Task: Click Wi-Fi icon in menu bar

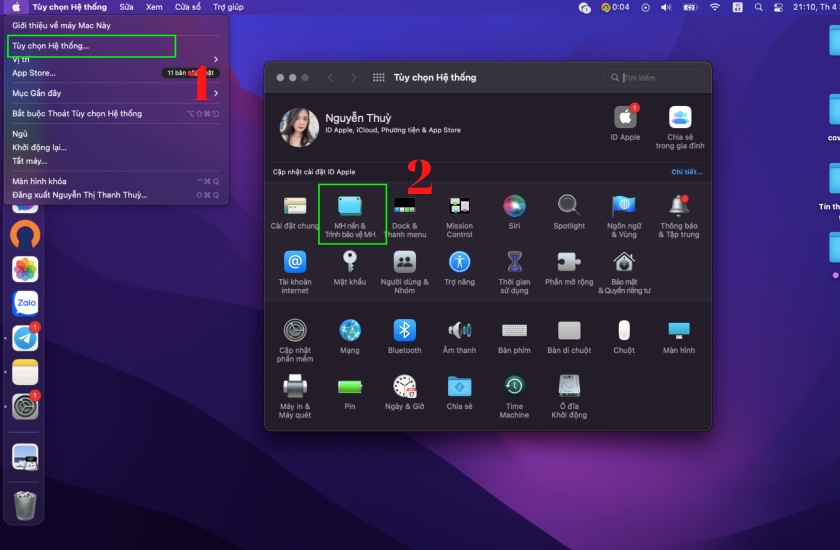Action: coord(715,7)
